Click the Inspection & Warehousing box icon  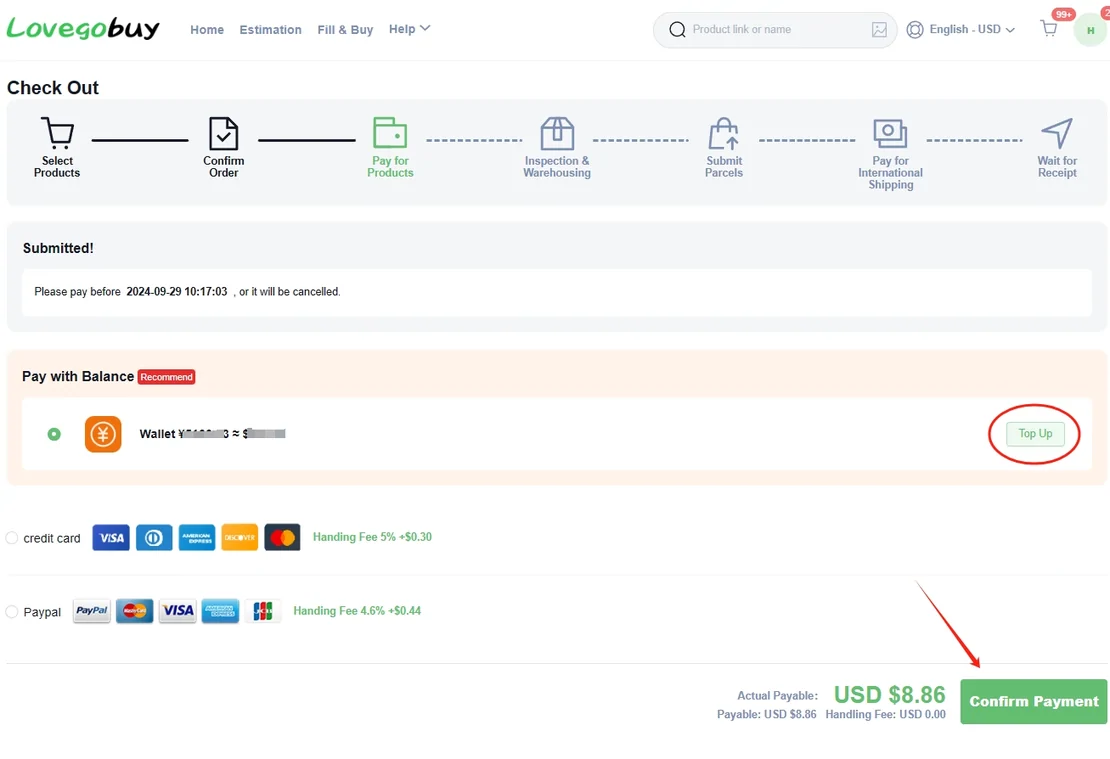coord(557,133)
